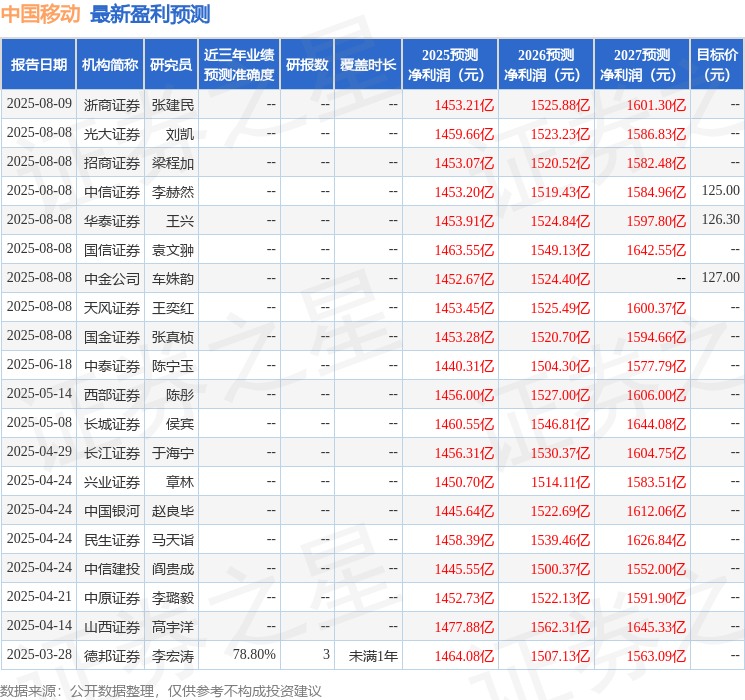
Task: Click the 目标价 column header
Action: click(x=717, y=65)
